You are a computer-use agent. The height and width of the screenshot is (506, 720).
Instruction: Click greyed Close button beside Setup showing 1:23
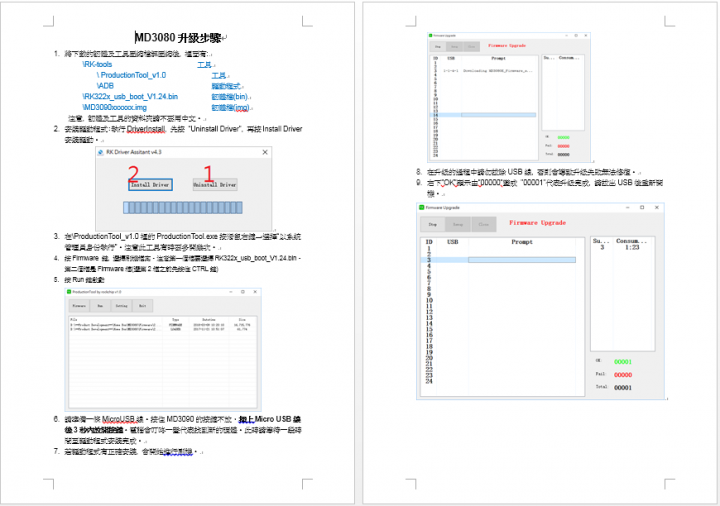pyautogui.click(x=484, y=225)
